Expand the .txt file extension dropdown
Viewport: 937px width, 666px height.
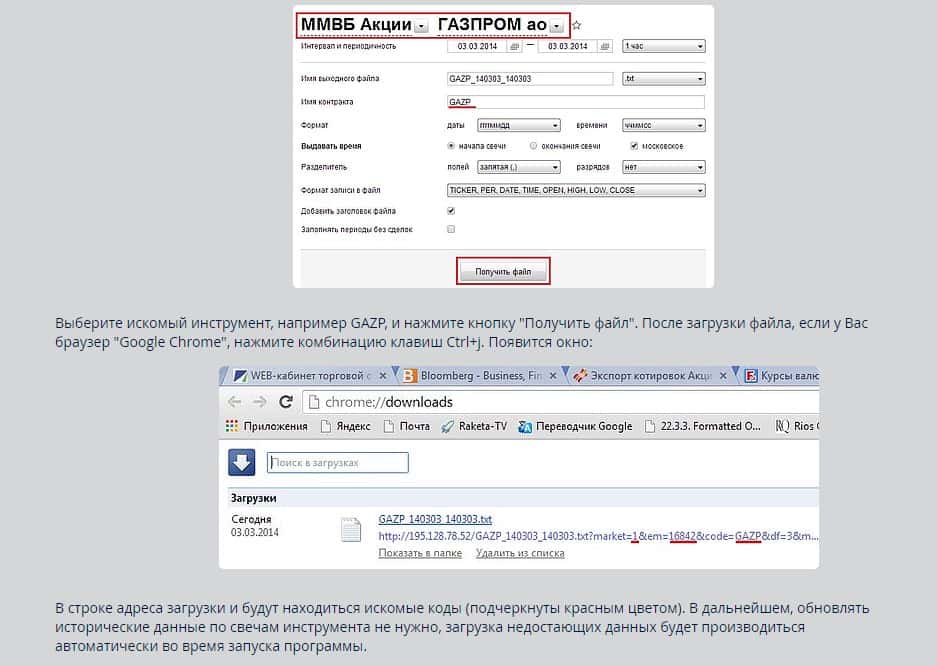663,79
